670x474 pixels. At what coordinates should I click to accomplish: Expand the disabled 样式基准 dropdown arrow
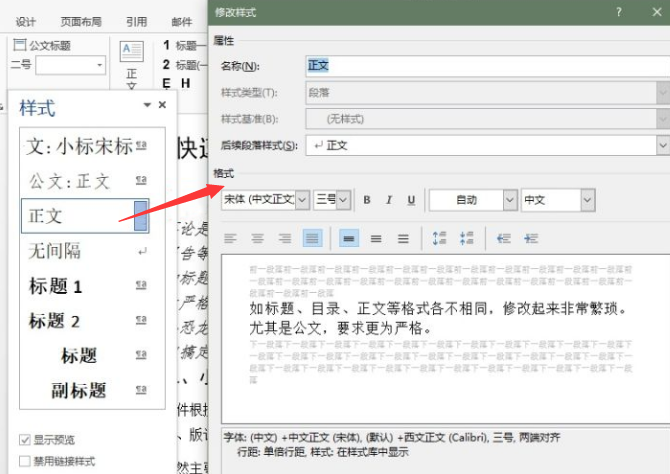pos(663,119)
